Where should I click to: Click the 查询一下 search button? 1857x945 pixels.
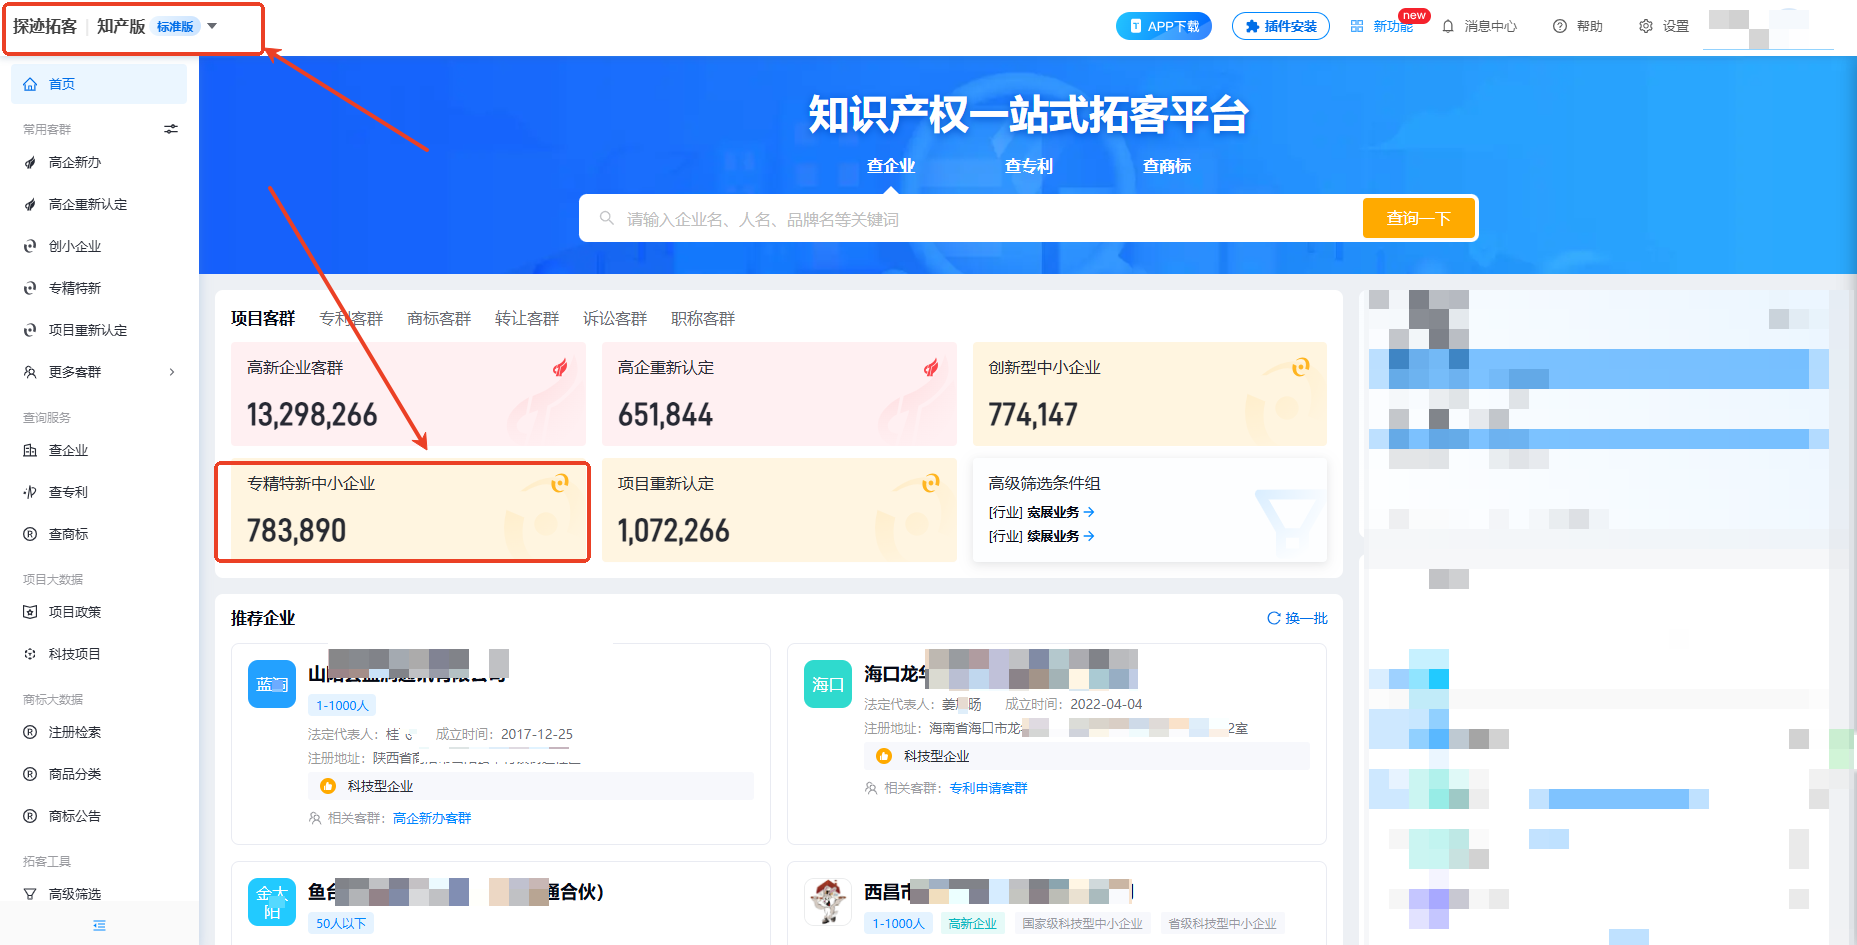(1418, 218)
